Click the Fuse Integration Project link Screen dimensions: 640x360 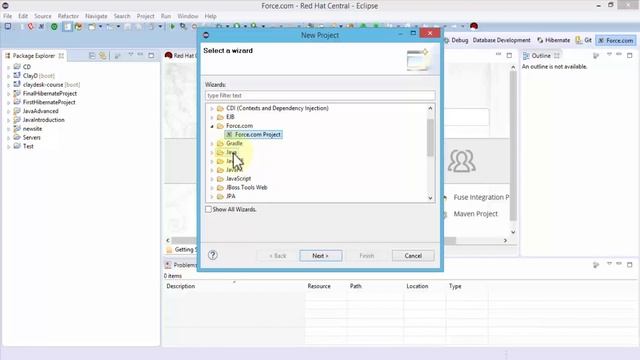click(x=481, y=197)
